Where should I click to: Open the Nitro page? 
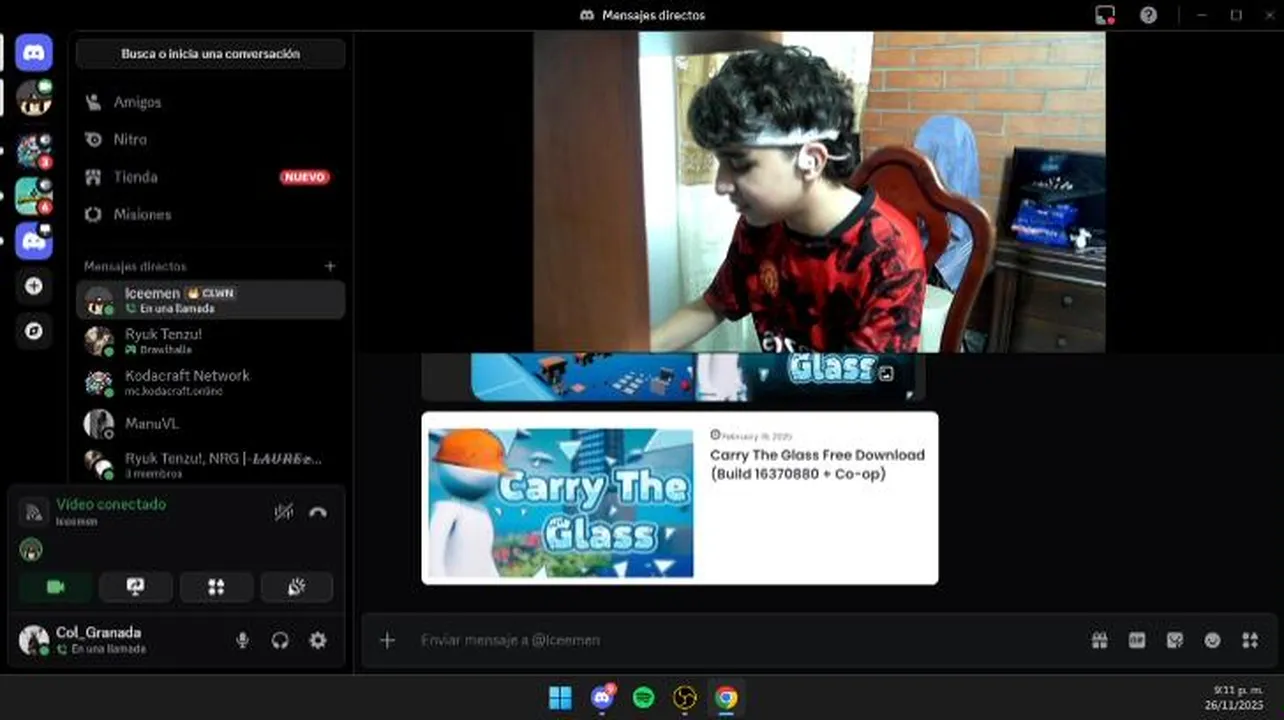pos(211,139)
